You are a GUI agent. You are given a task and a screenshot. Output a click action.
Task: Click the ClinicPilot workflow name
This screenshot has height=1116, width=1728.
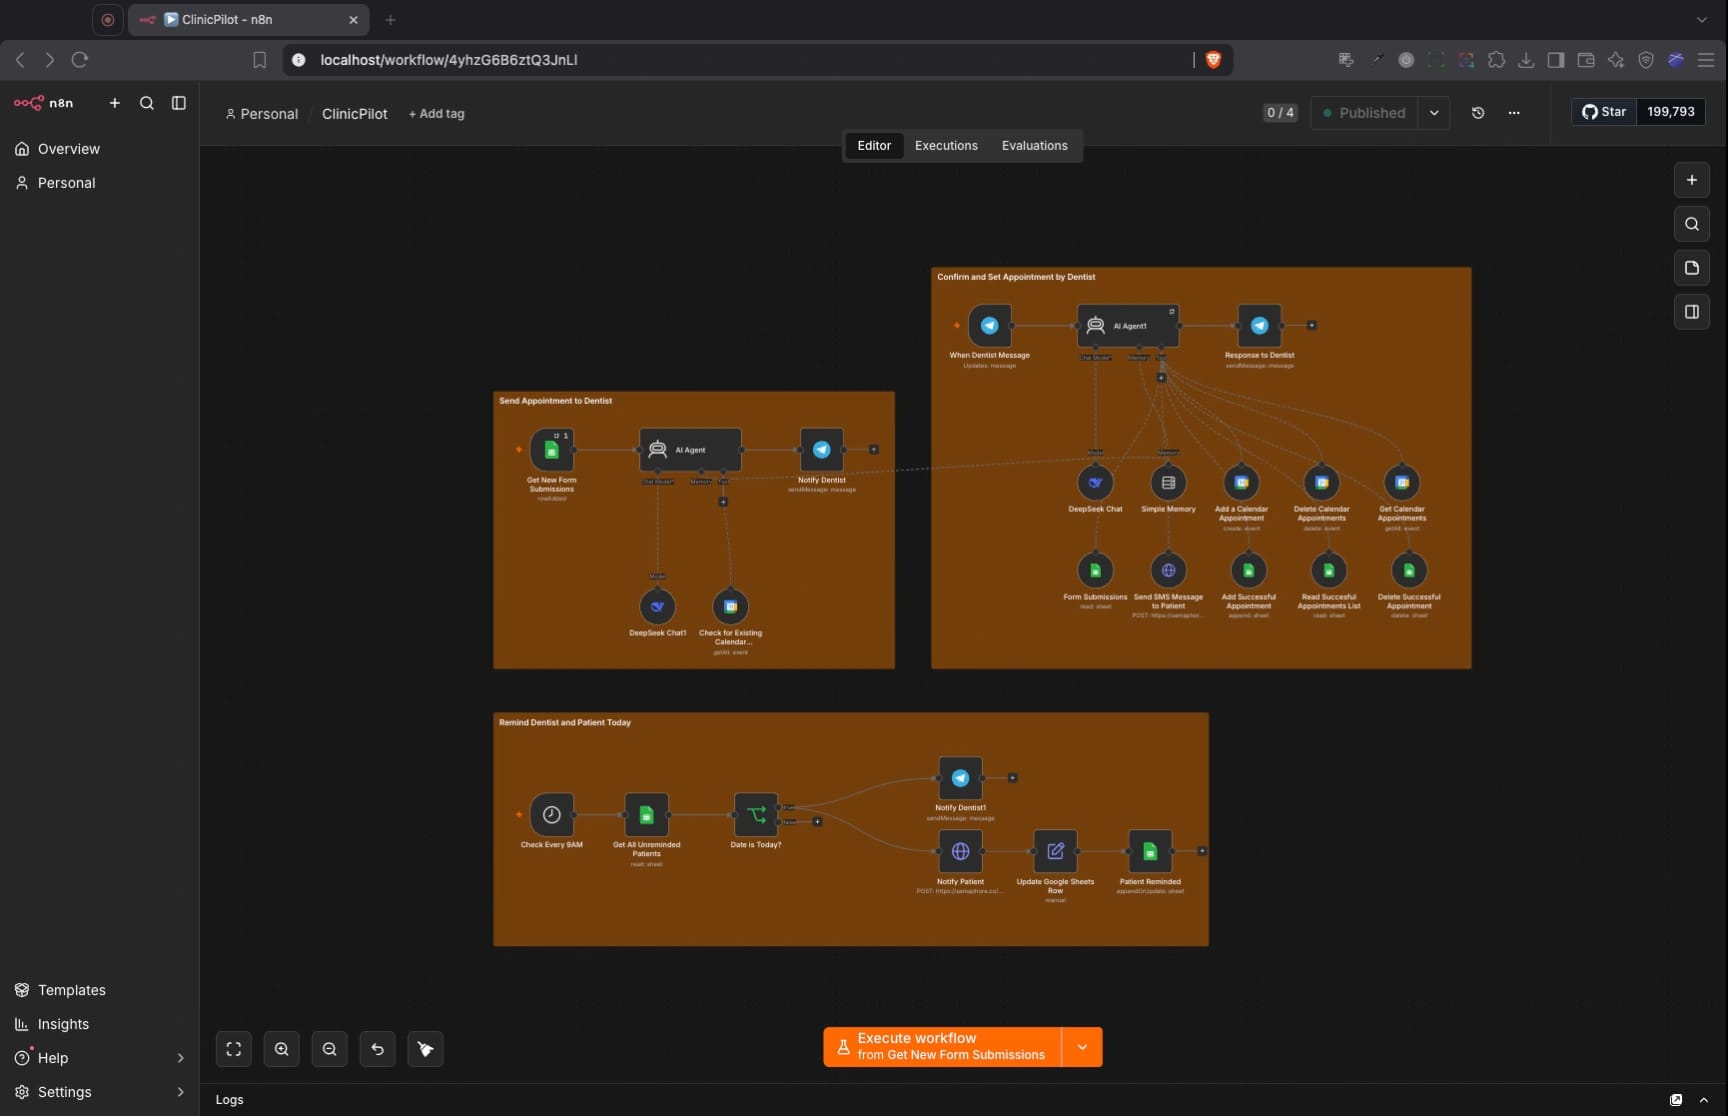(355, 114)
